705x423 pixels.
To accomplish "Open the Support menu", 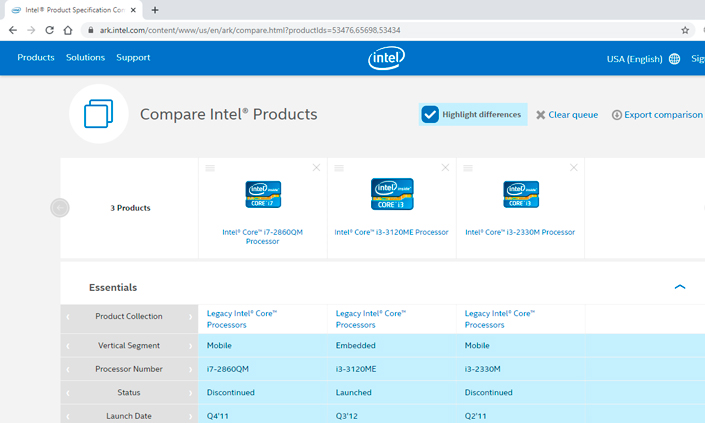I will point(133,58).
